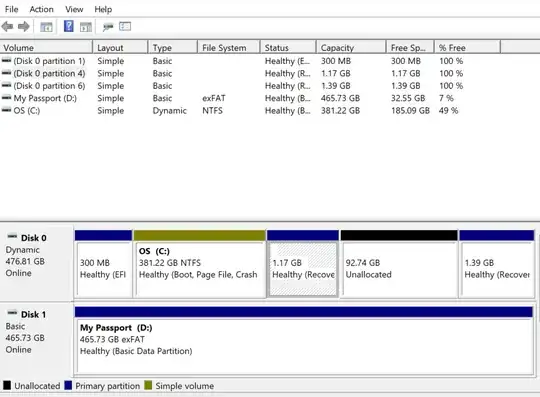Select the 300 MB EFI partition block
This screenshot has height=397, width=540.
103,264
